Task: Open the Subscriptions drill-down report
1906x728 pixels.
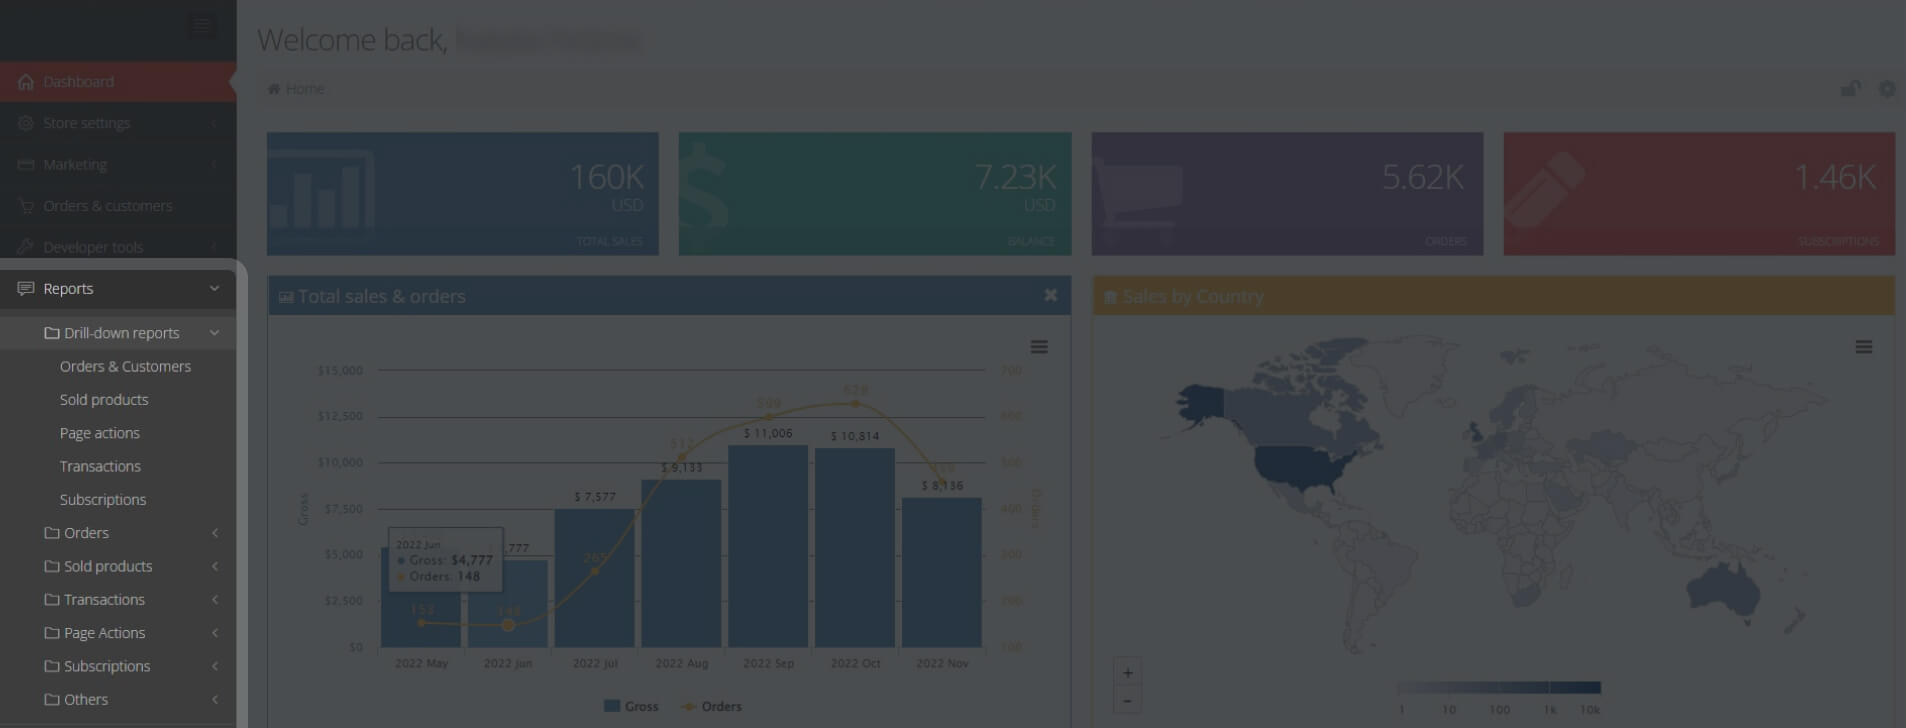Action: click(103, 500)
